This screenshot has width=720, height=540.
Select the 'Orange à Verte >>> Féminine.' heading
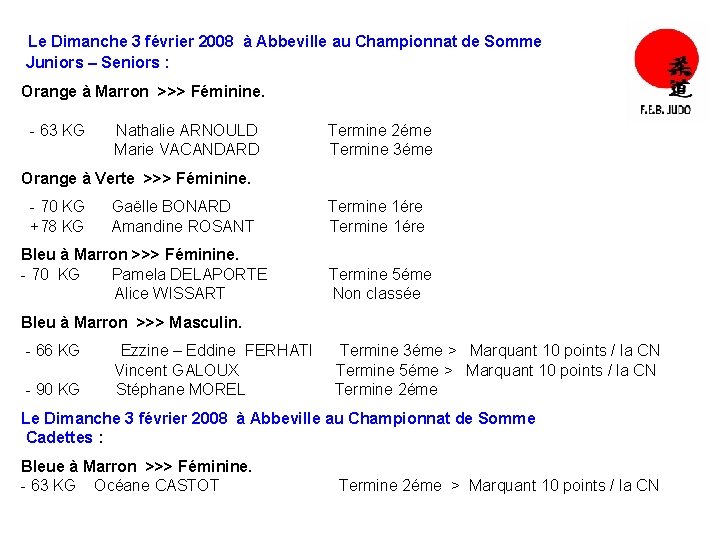136,179
